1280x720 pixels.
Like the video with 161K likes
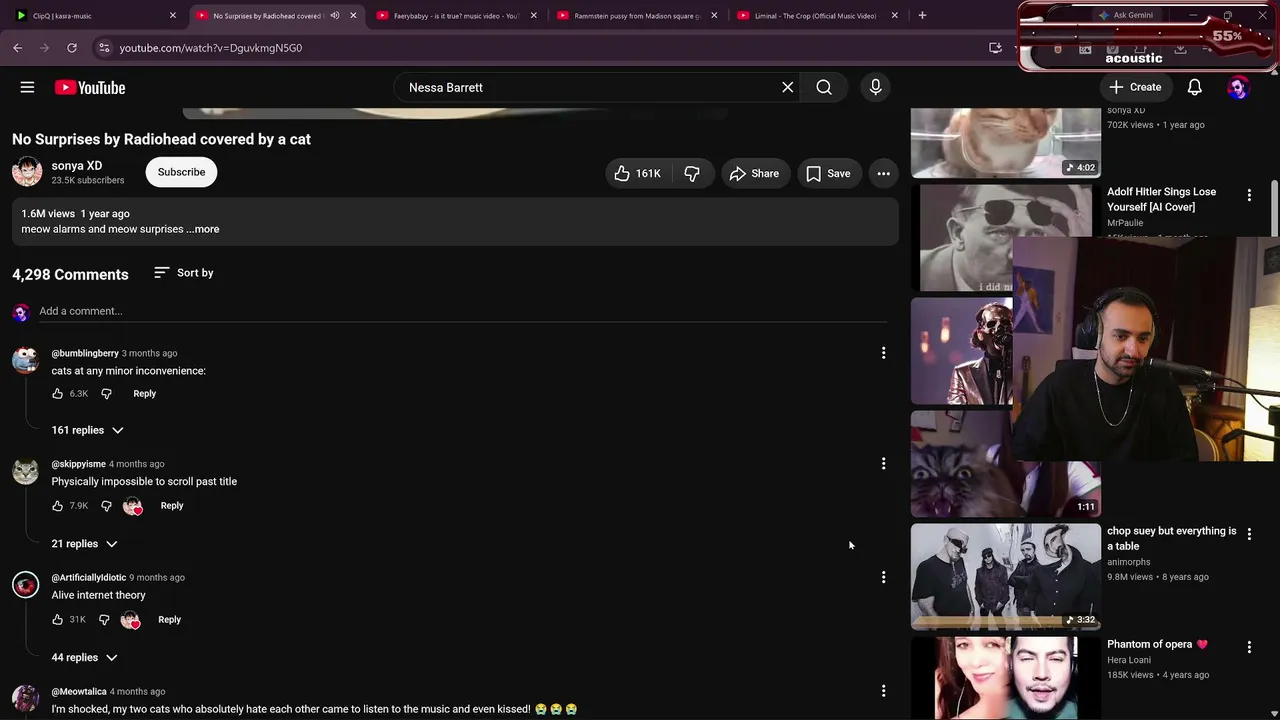tap(638, 173)
